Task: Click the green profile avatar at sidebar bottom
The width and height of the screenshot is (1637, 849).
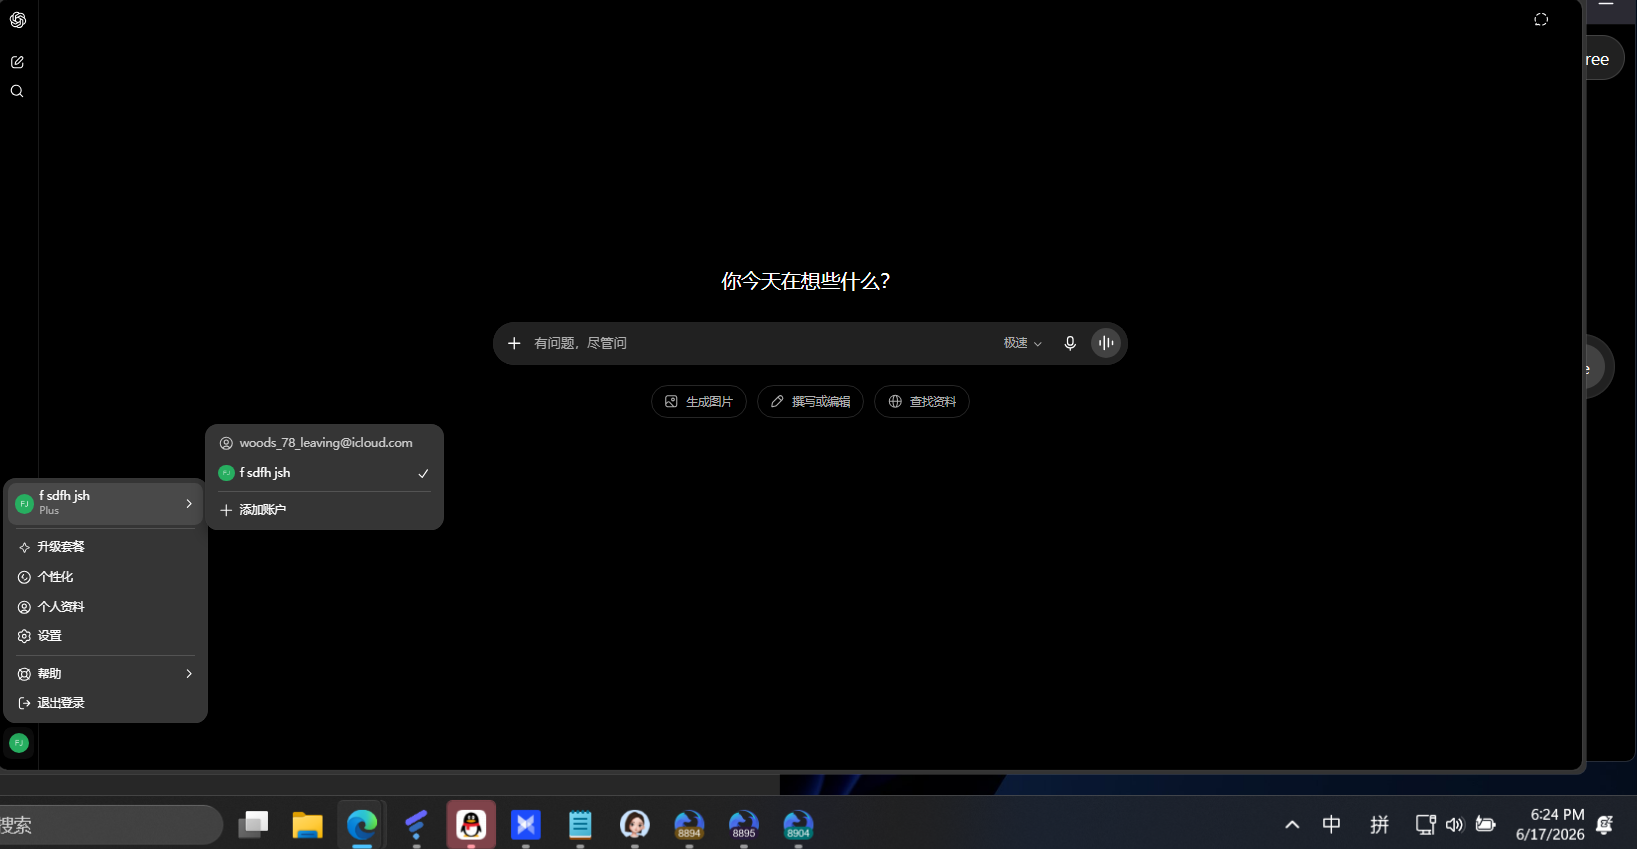Action: point(18,743)
